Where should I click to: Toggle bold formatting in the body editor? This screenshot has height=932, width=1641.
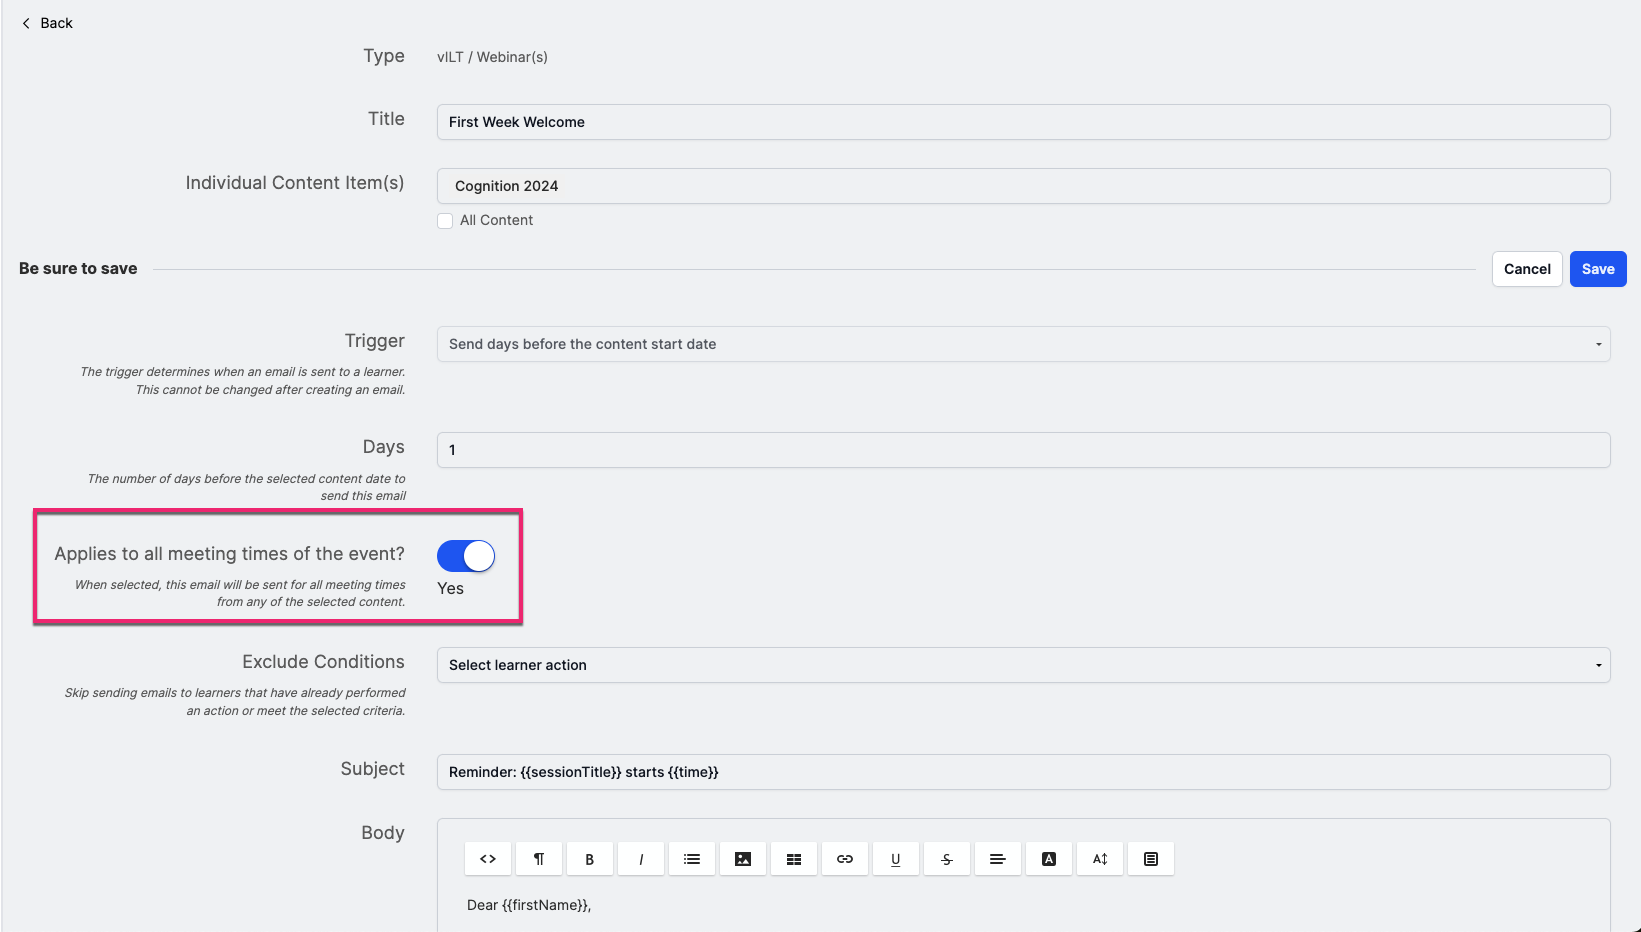[589, 858]
